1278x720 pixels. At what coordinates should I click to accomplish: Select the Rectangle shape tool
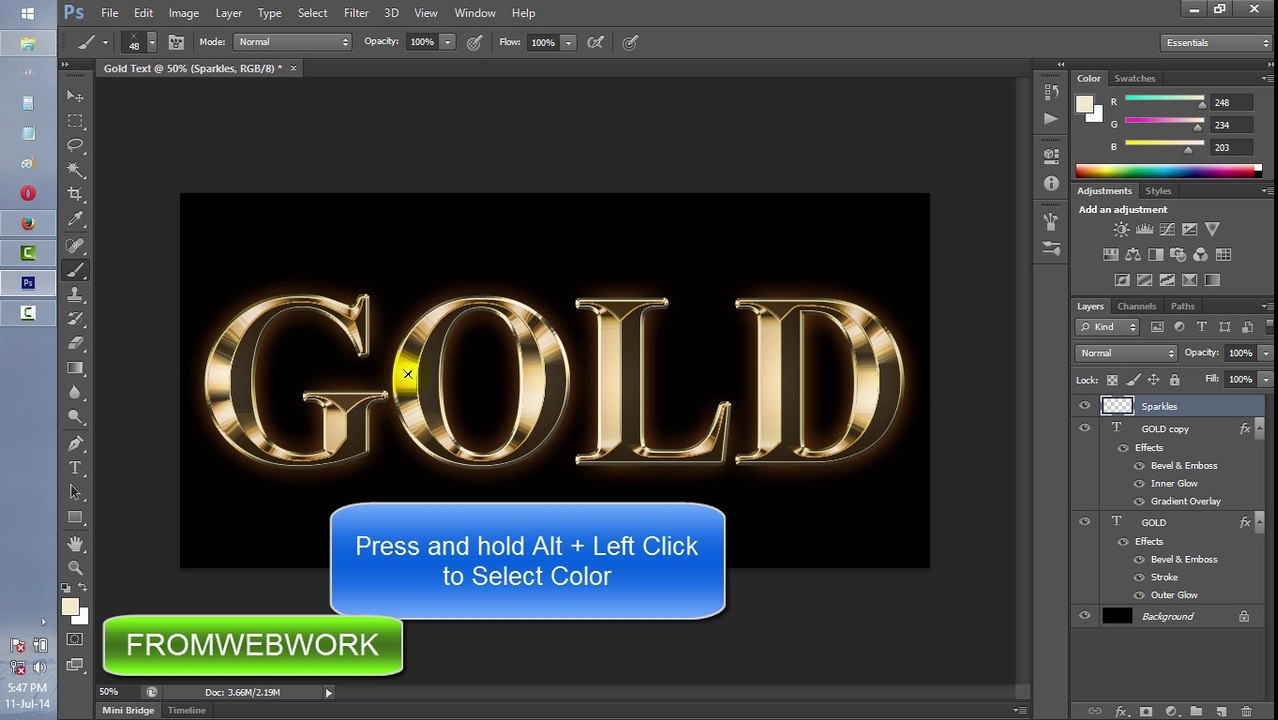(75, 517)
